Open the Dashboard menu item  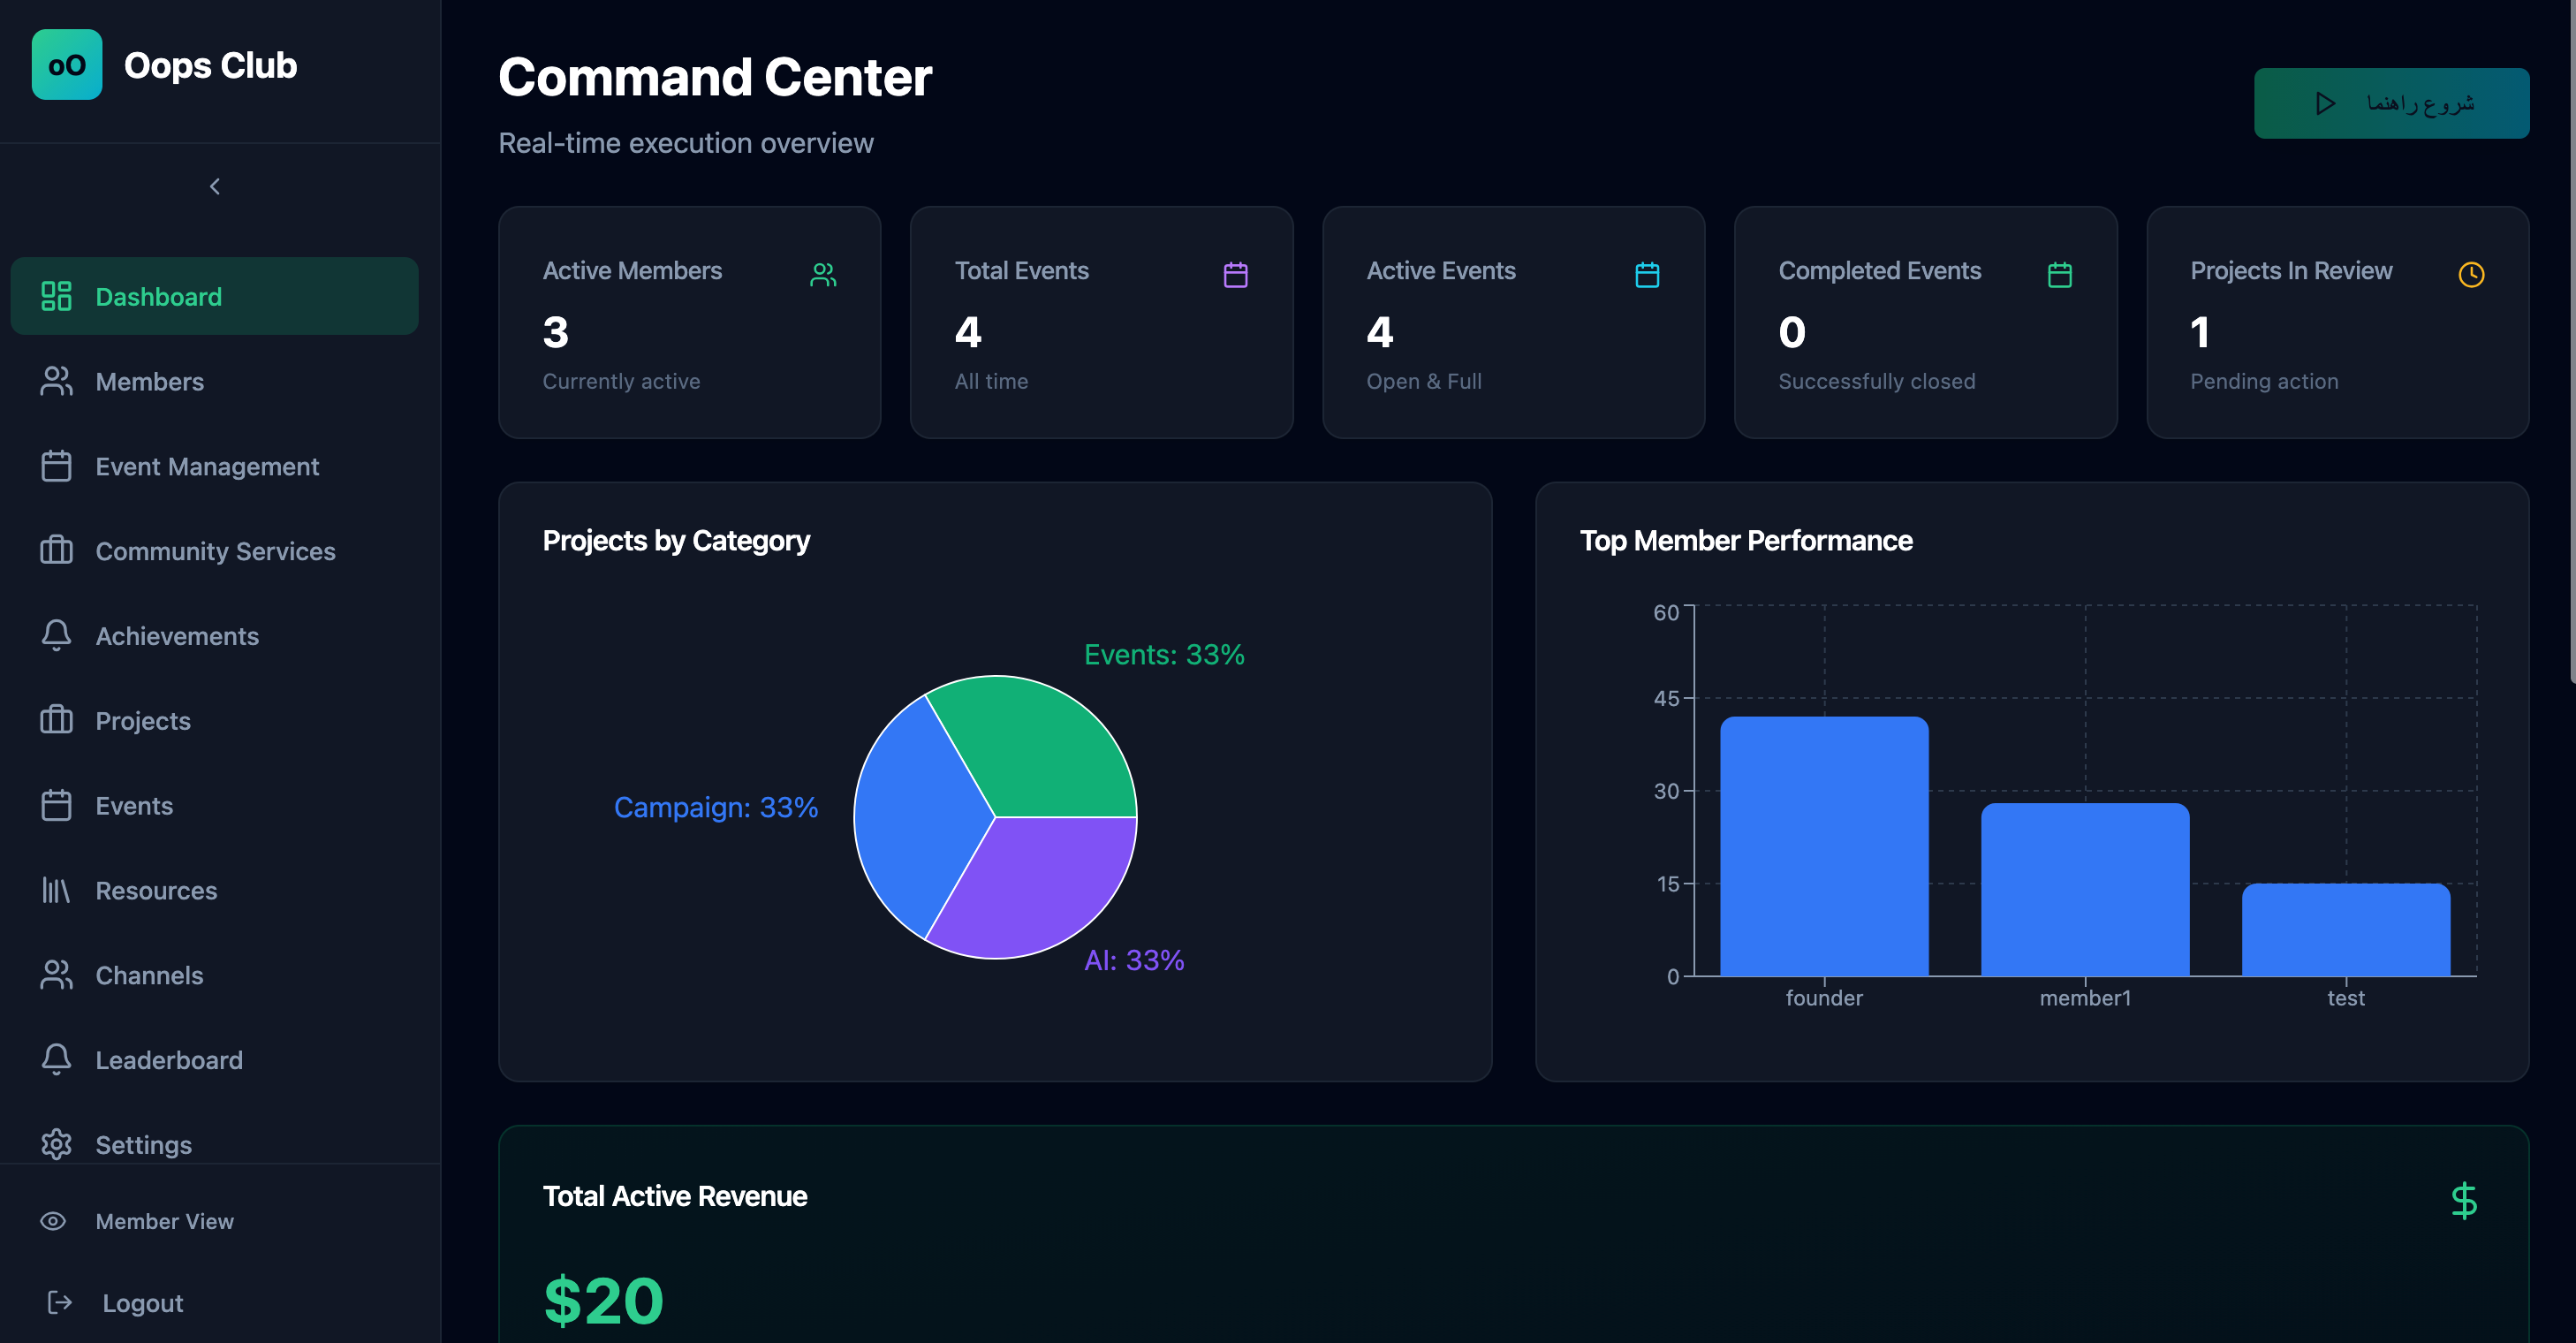point(214,296)
